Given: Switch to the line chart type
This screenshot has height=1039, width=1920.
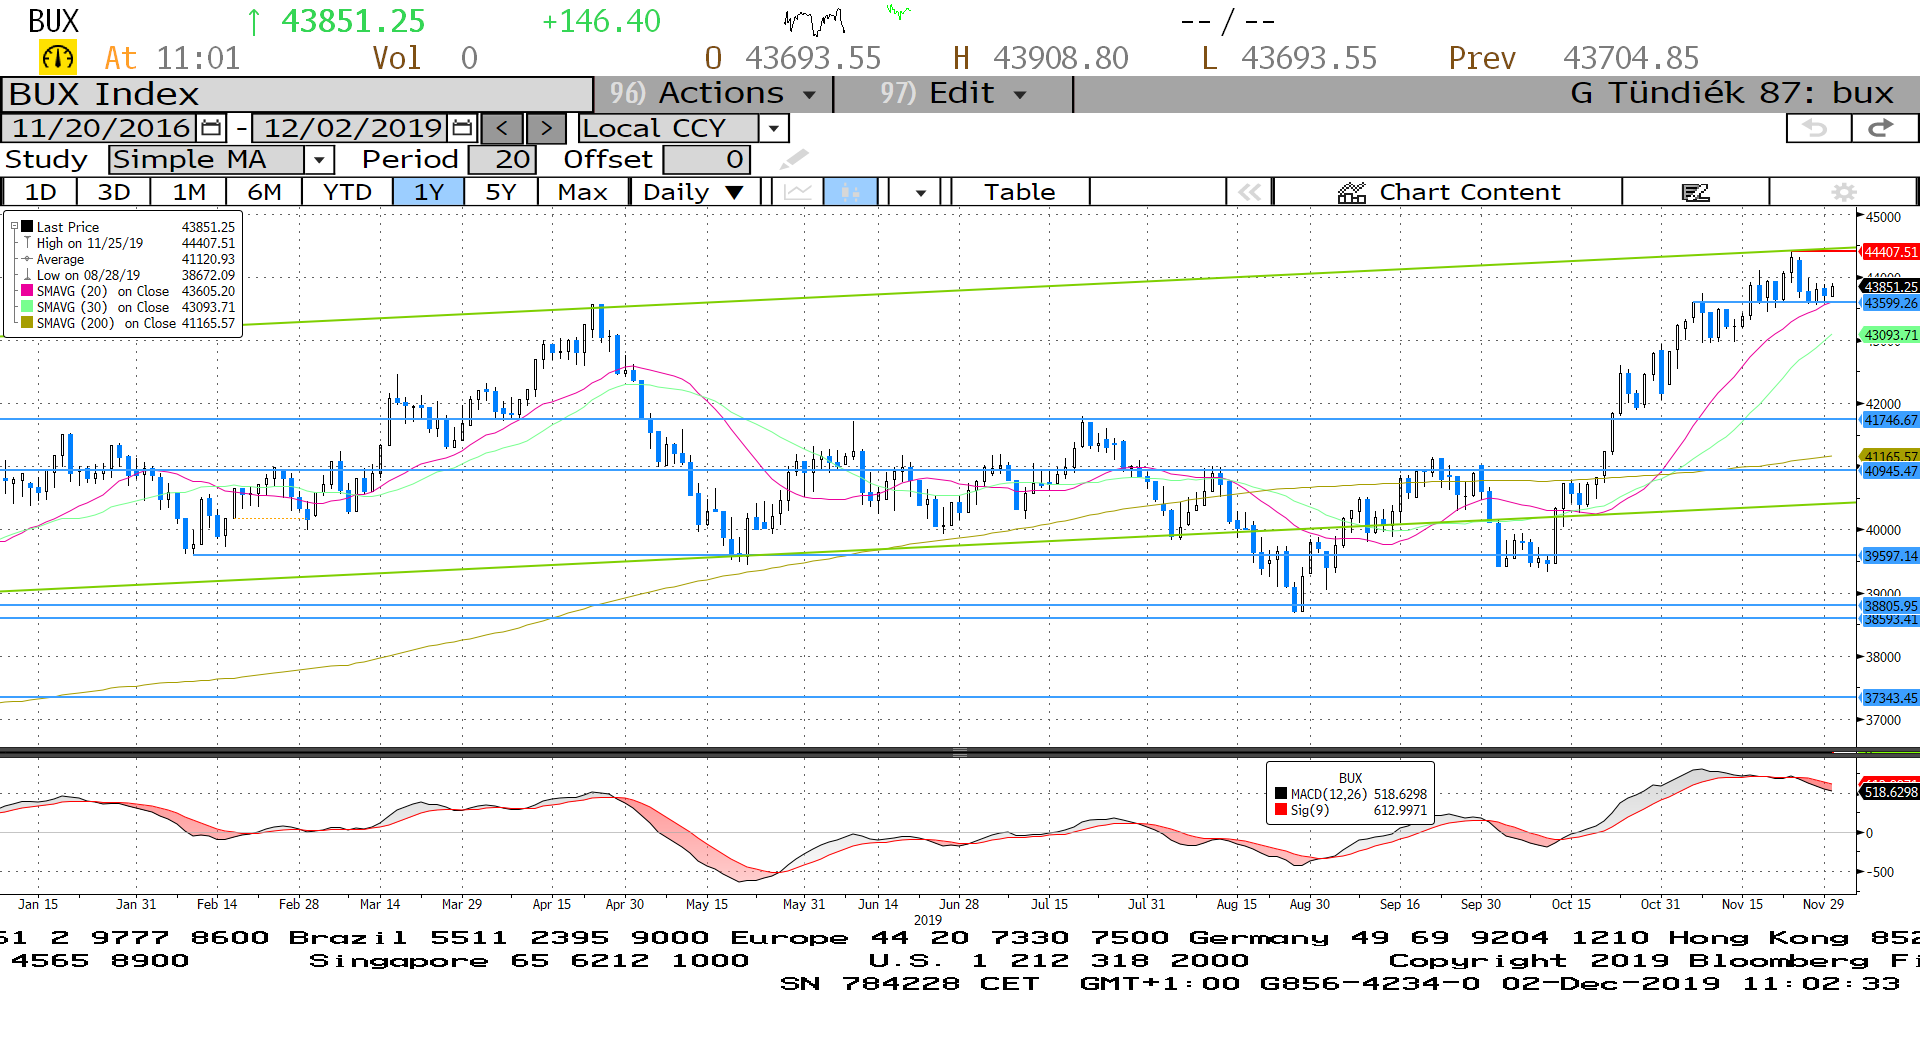Looking at the screenshot, I should point(798,192).
